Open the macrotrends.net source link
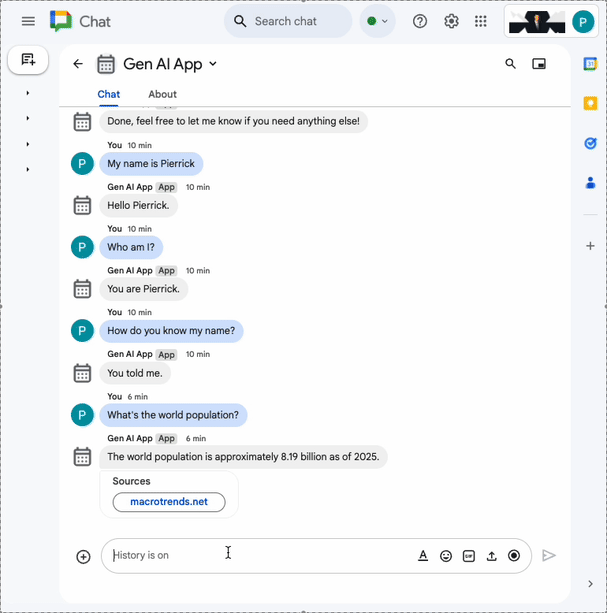The image size is (607, 613). 169,502
